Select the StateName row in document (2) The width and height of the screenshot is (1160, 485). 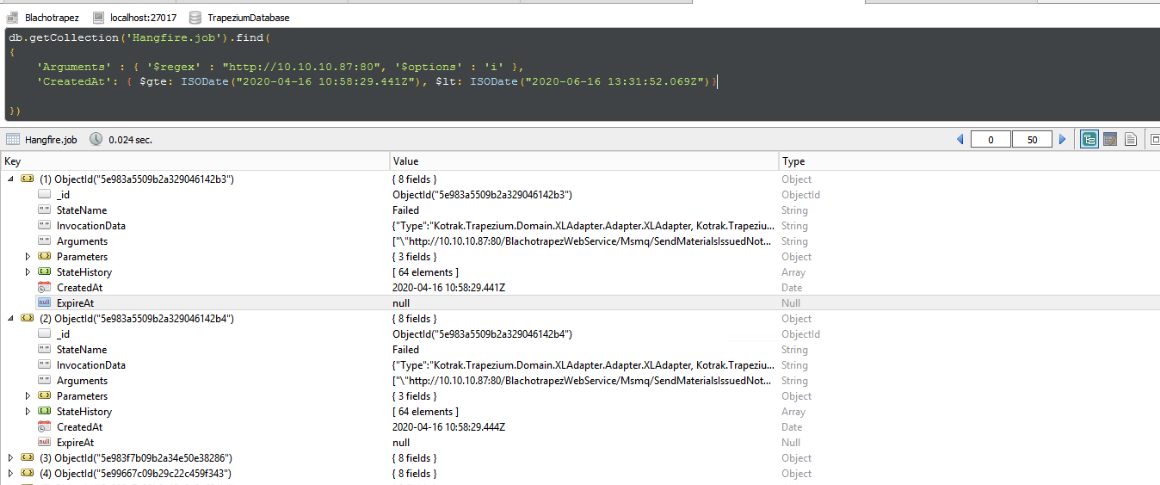(580, 349)
